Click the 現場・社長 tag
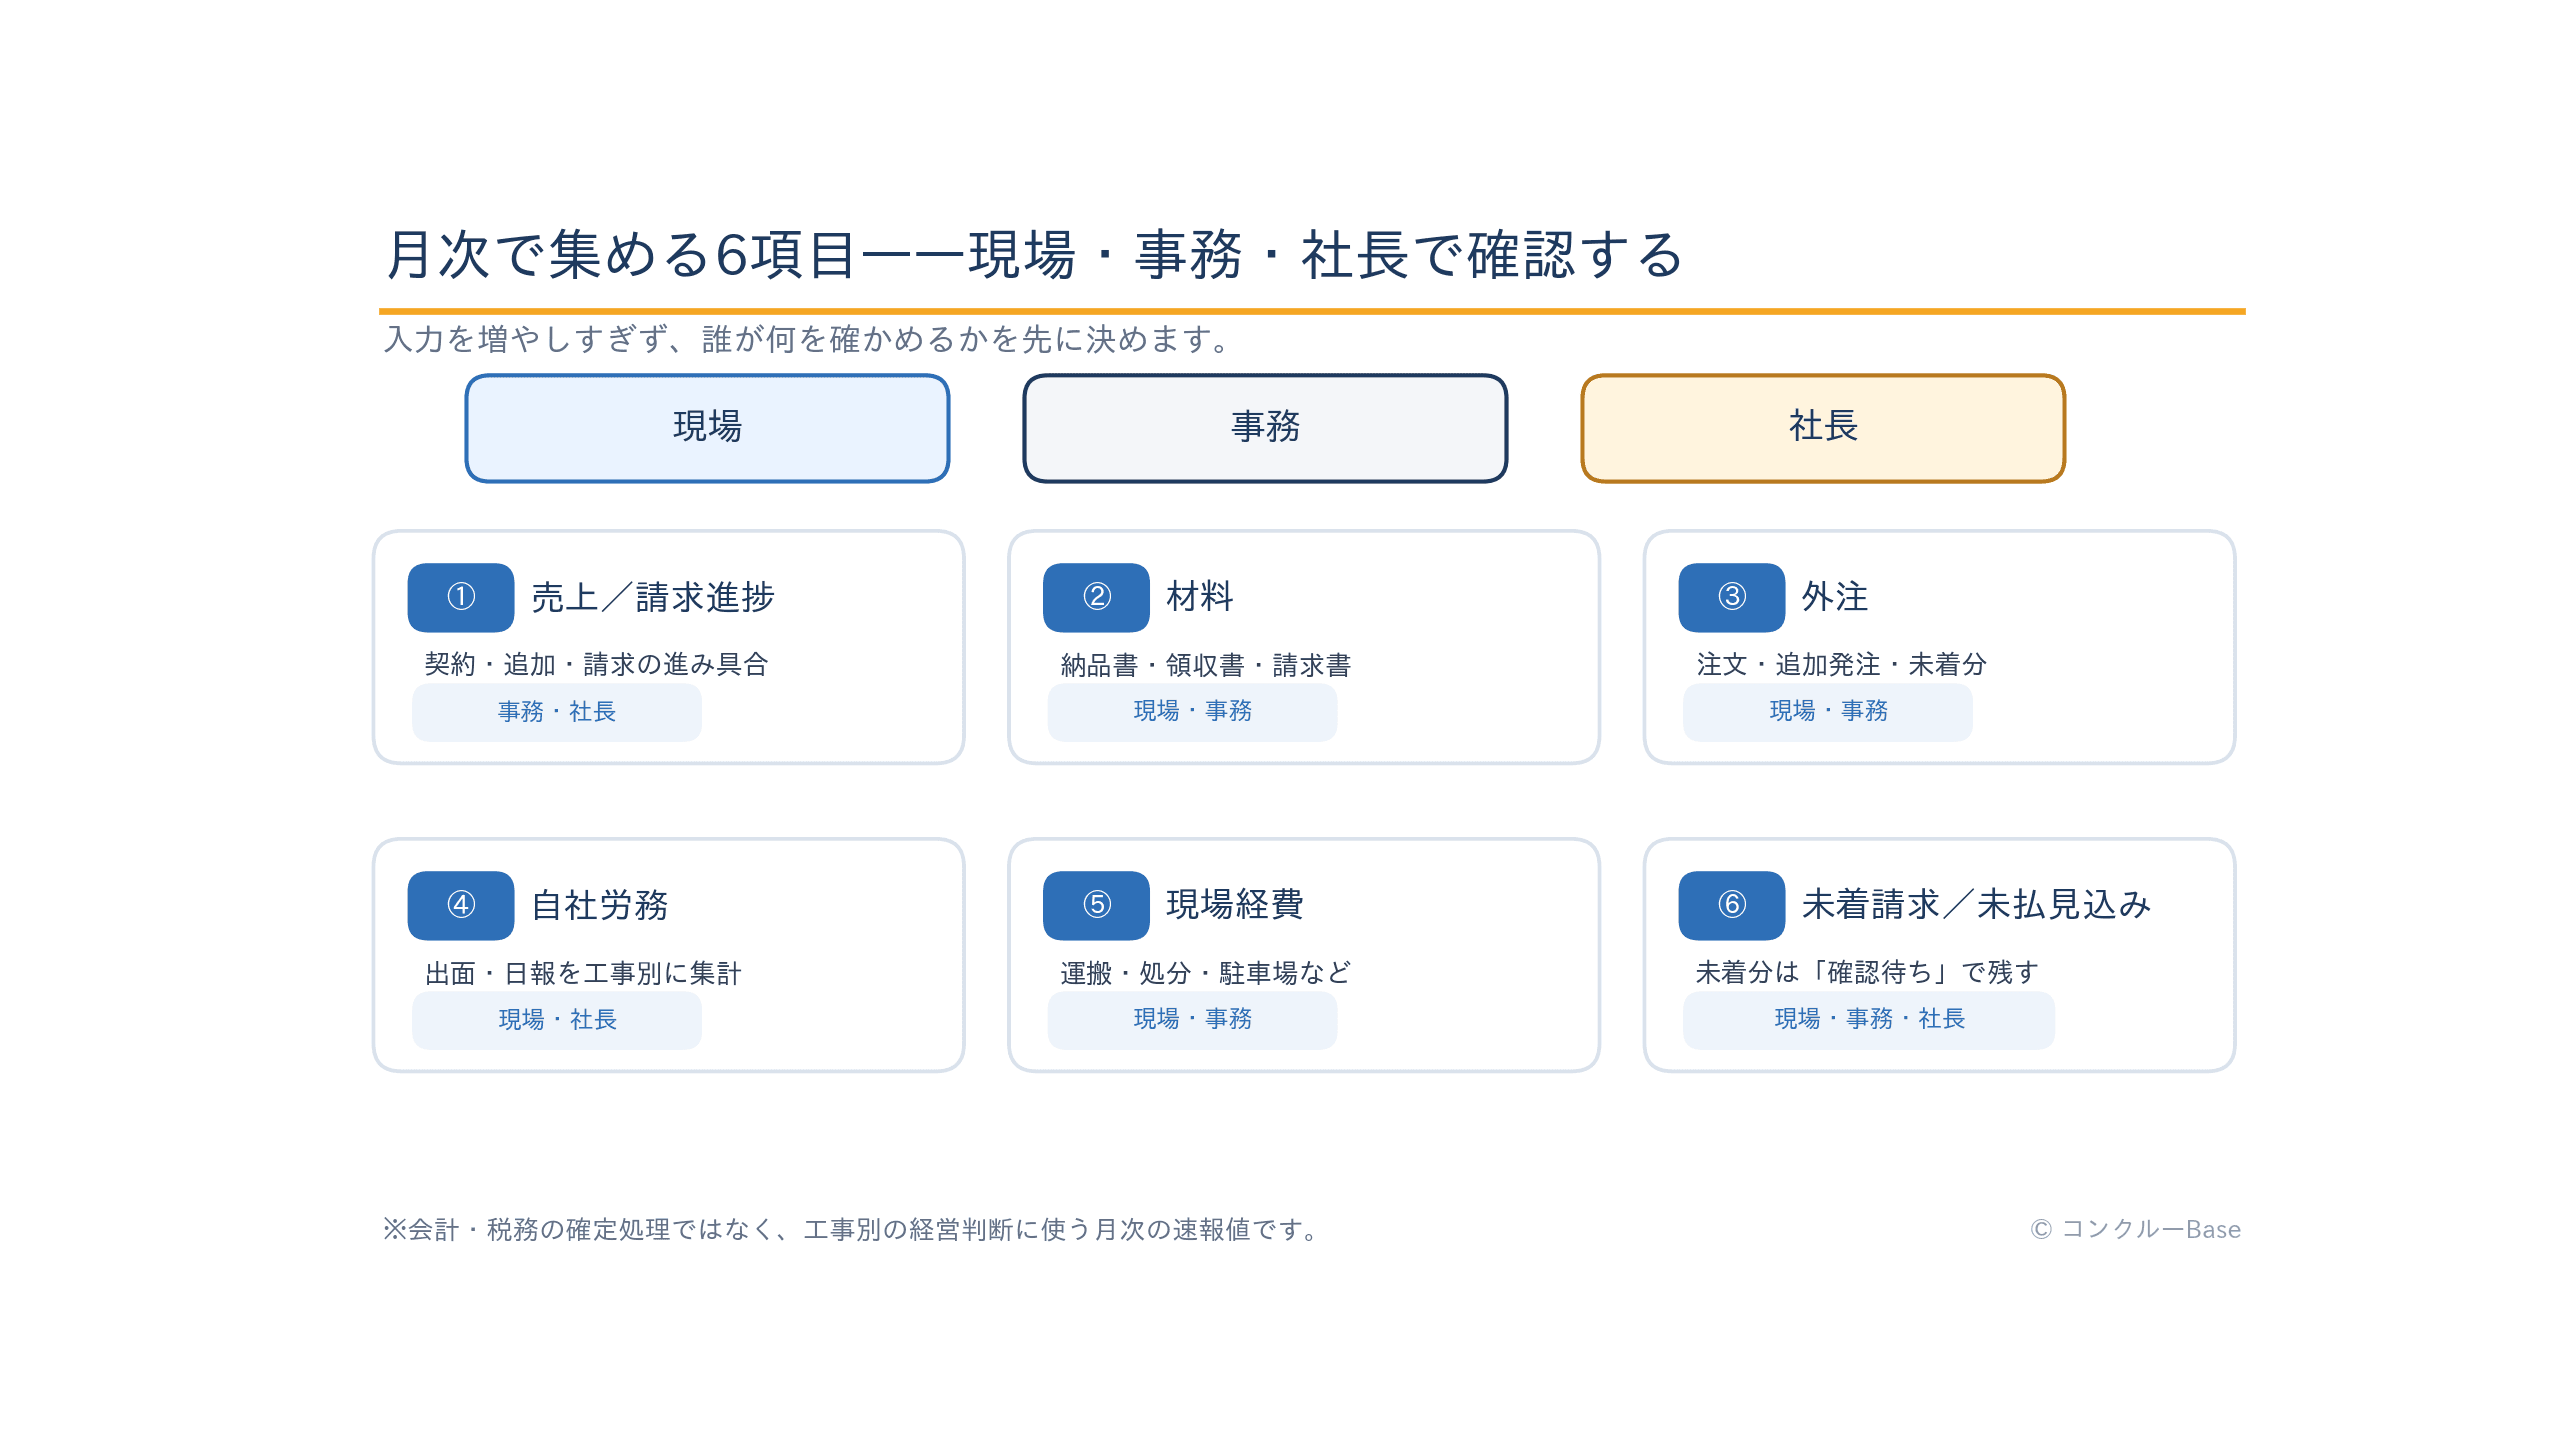The height and width of the screenshot is (1440, 2560). coord(557,1020)
